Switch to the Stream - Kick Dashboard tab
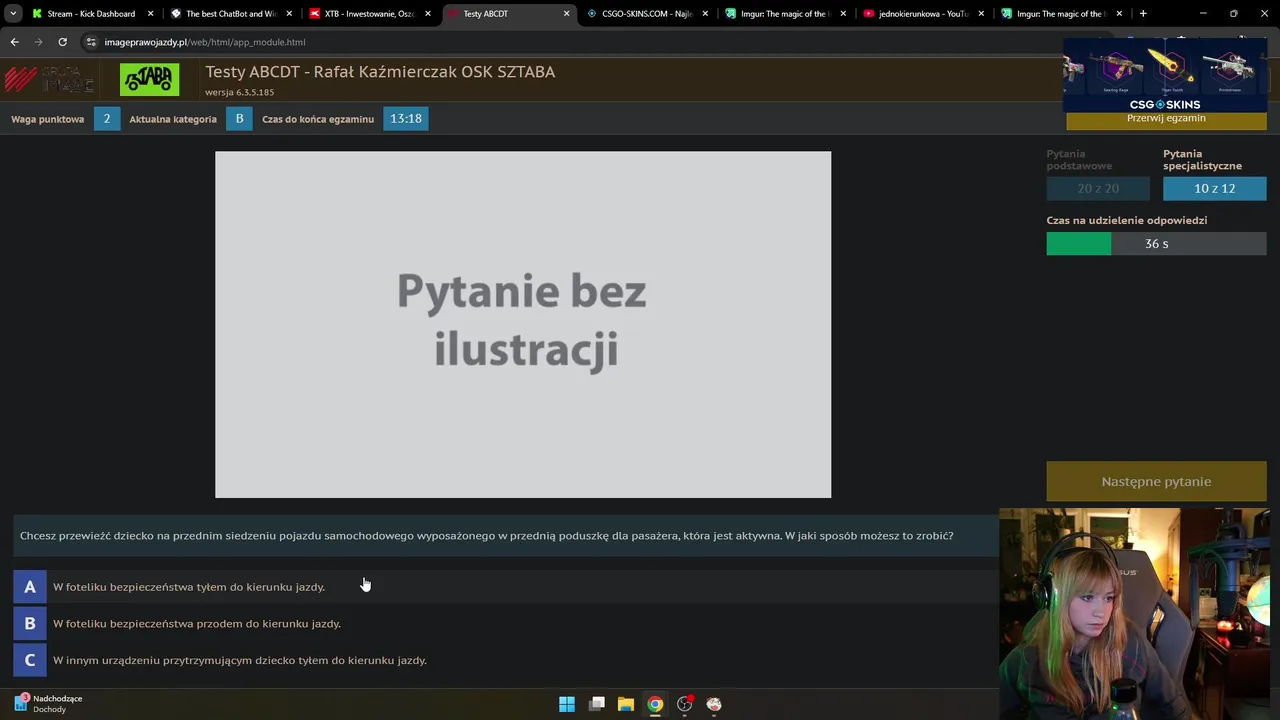 [x=91, y=14]
